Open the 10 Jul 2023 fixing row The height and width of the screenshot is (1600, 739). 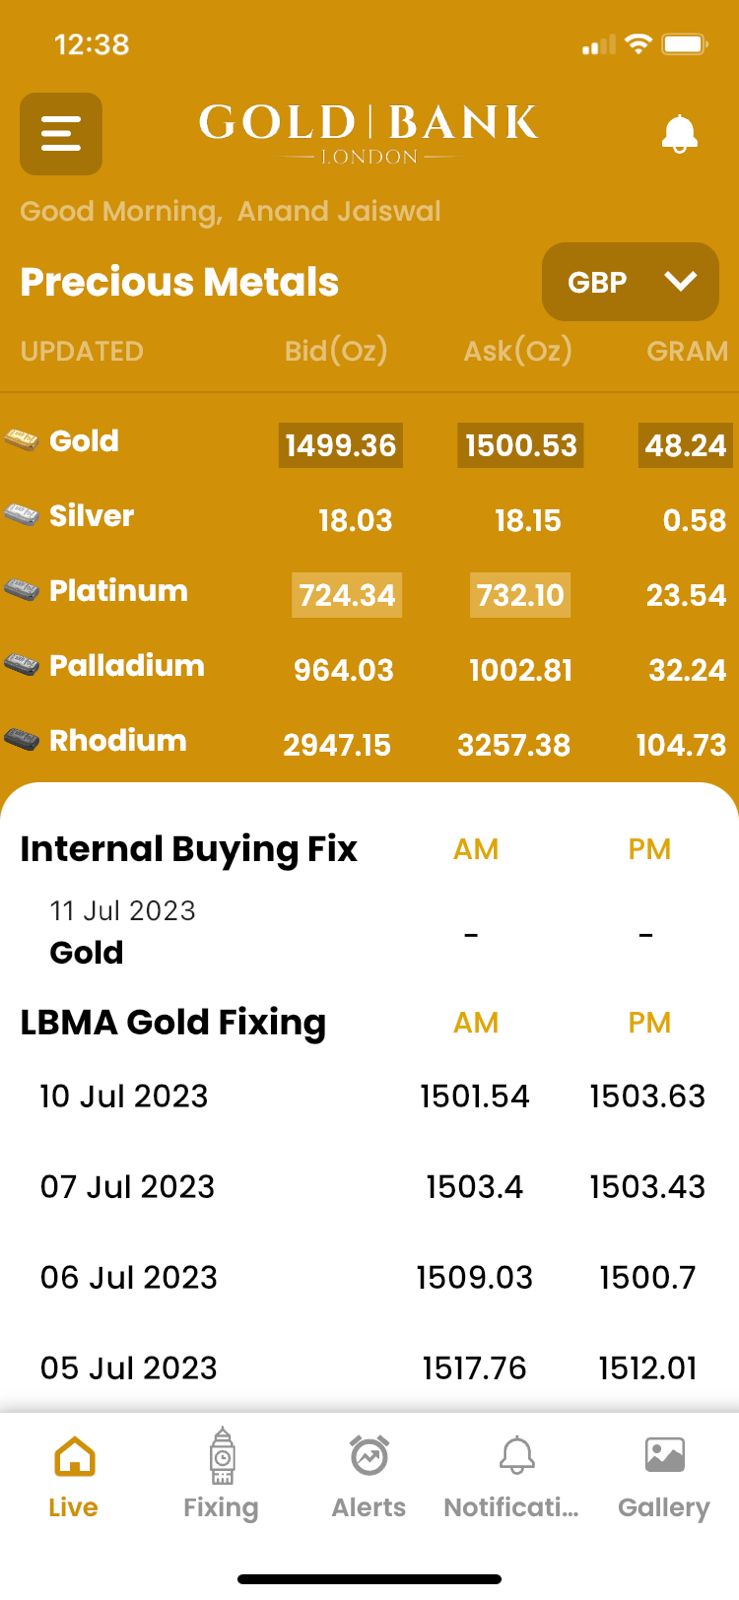(x=124, y=1096)
